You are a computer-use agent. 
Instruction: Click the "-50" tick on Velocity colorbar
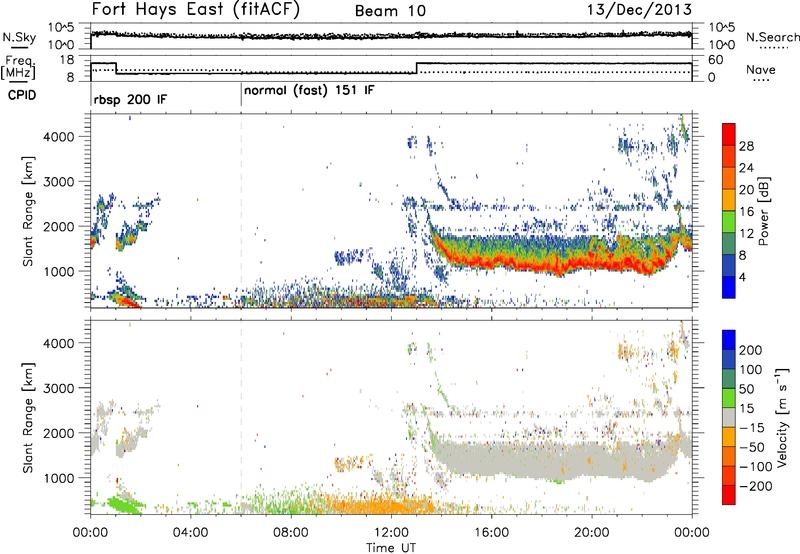[753, 447]
